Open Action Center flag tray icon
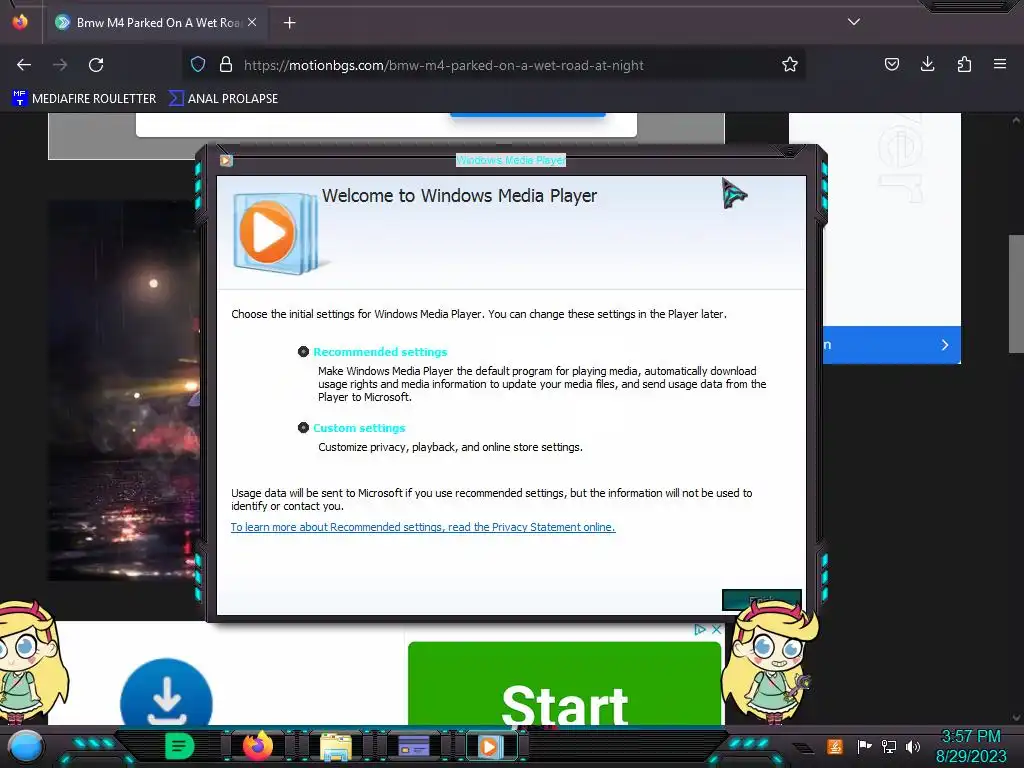 (x=864, y=746)
